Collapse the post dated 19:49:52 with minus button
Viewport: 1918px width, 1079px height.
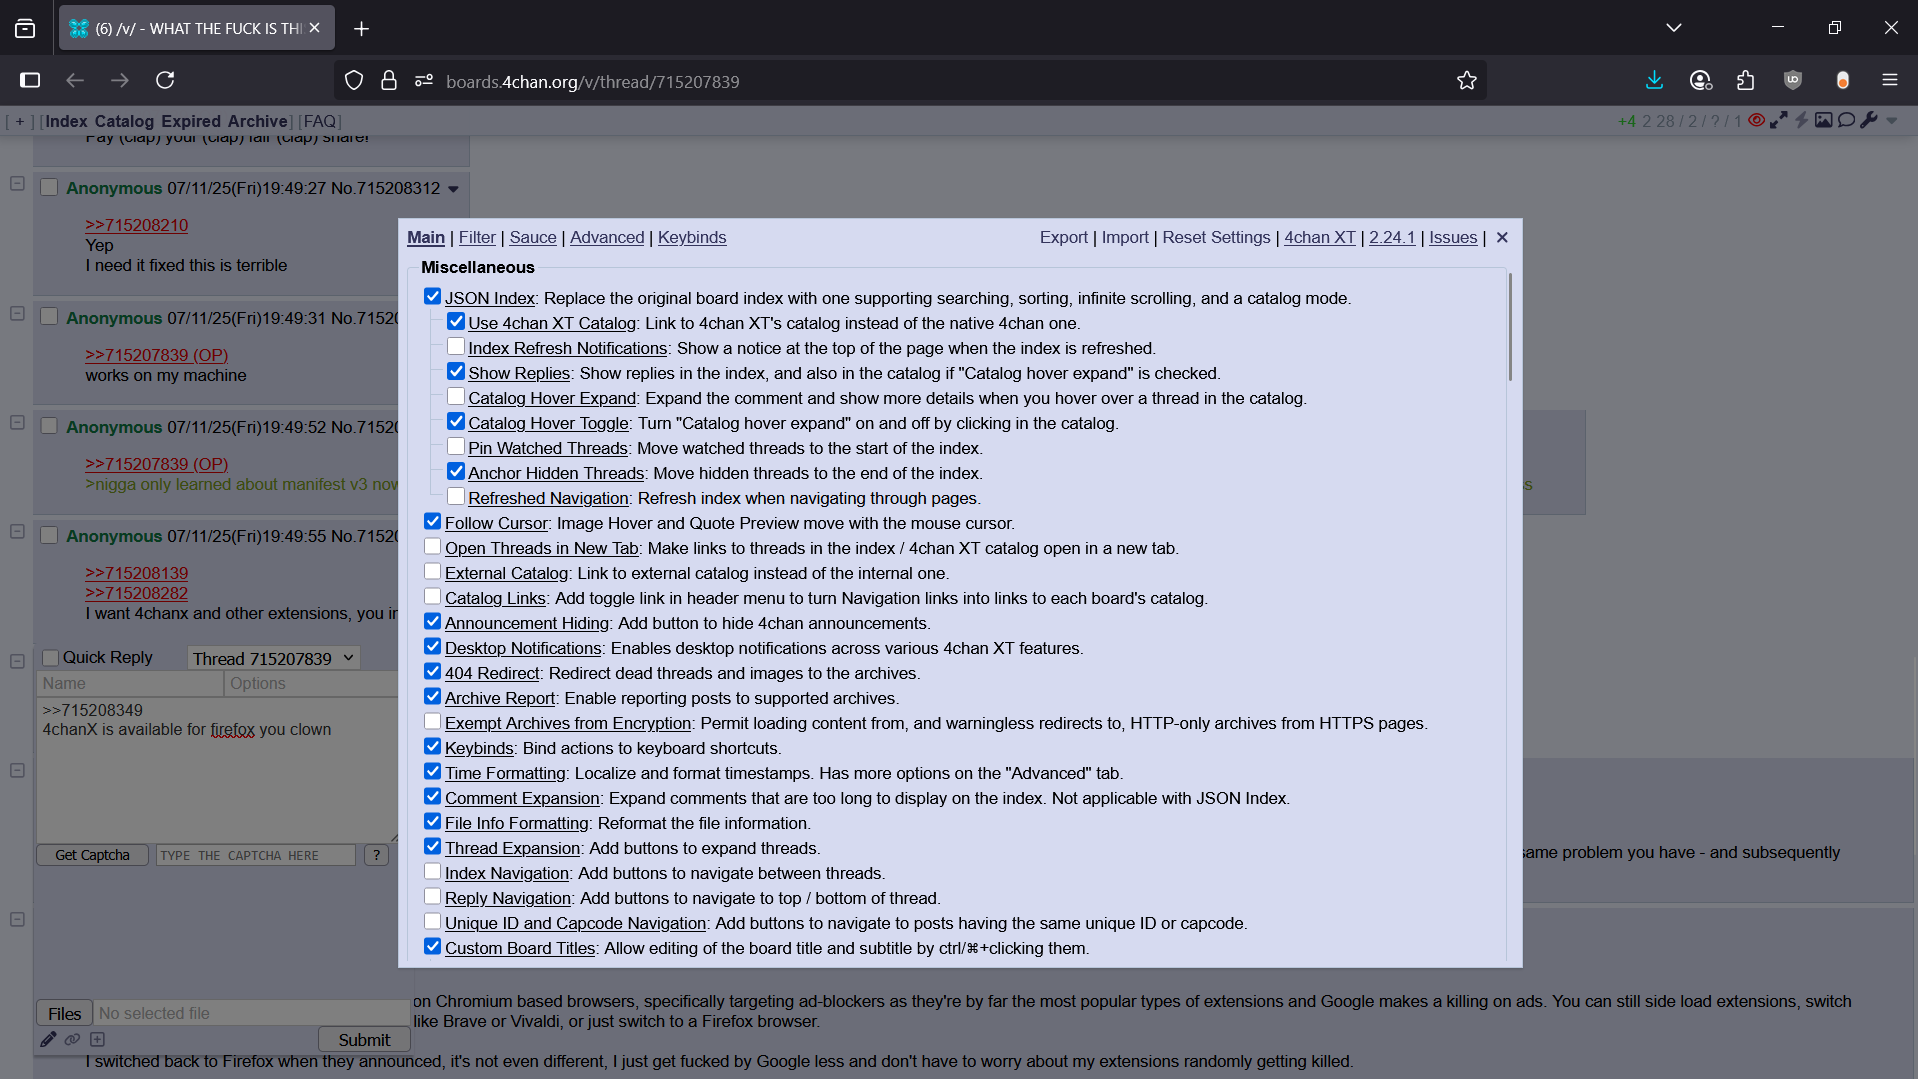[x=17, y=423]
